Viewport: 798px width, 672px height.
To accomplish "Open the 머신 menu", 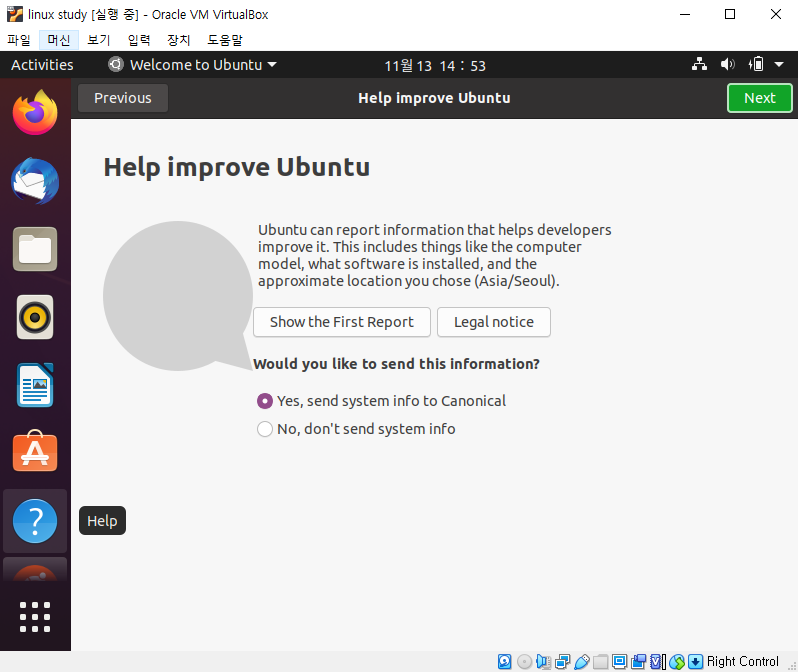I will (x=59, y=40).
